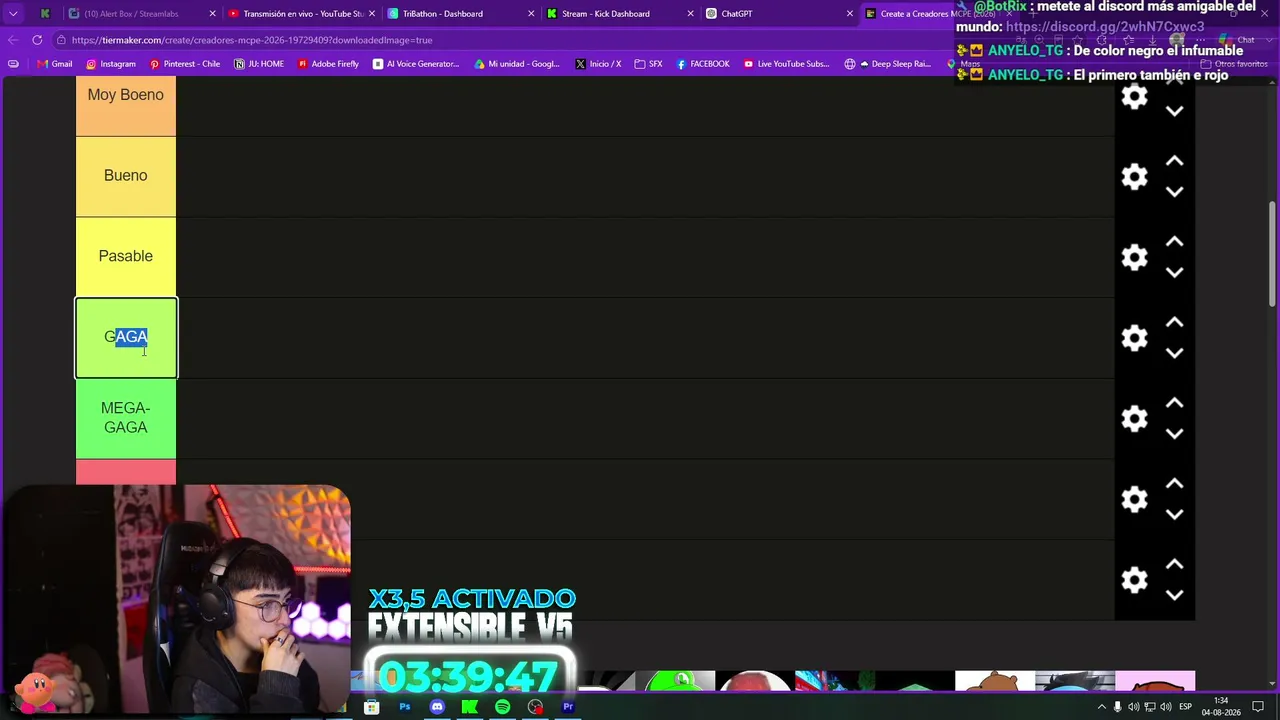
Task: Open the Live YouTube Subs bookmark
Action: (787, 64)
